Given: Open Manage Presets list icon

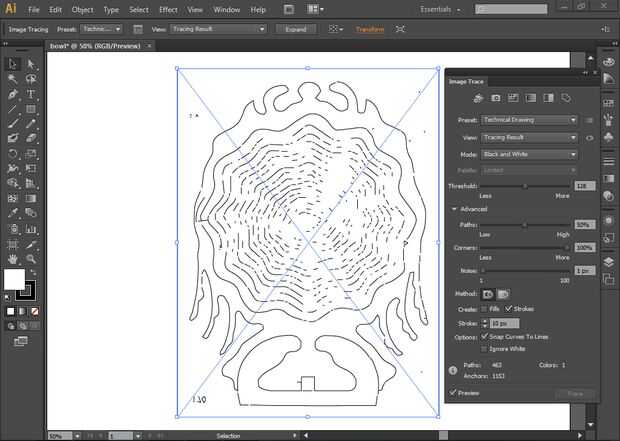Looking at the screenshot, I should pos(588,120).
